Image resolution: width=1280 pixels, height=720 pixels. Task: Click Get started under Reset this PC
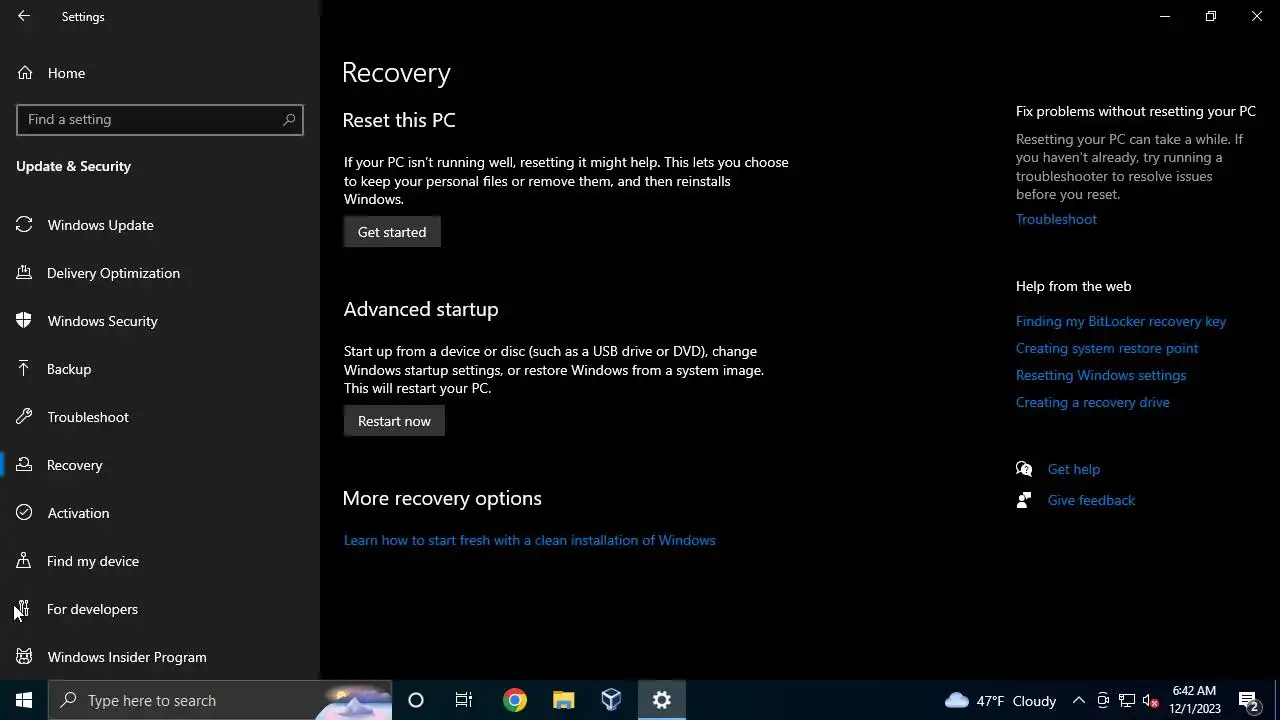tap(392, 232)
